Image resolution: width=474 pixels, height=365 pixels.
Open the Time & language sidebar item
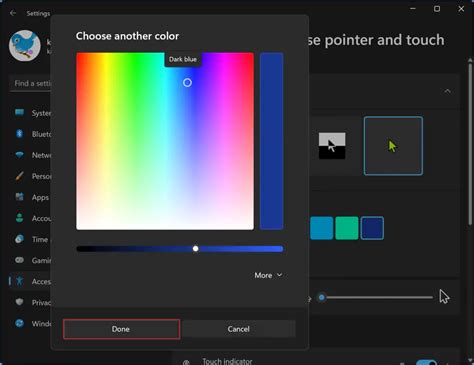[31, 239]
